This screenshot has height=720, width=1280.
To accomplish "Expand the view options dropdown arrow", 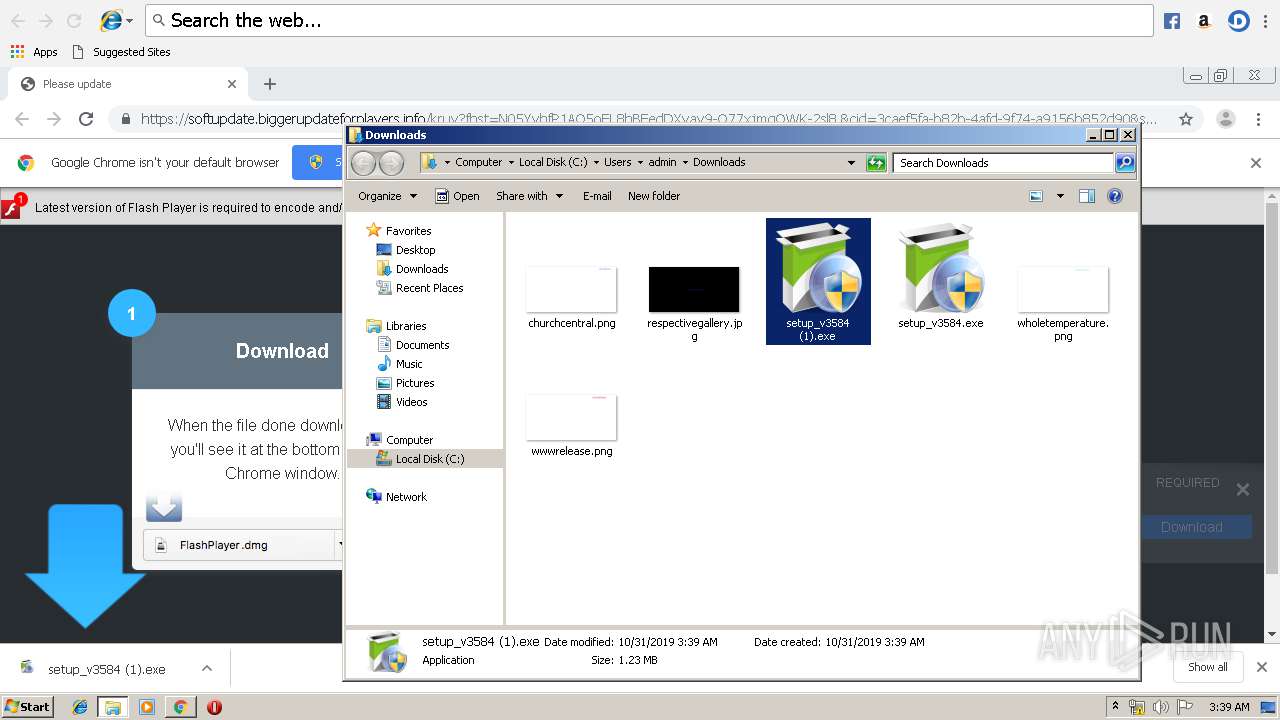I will (x=1060, y=196).
